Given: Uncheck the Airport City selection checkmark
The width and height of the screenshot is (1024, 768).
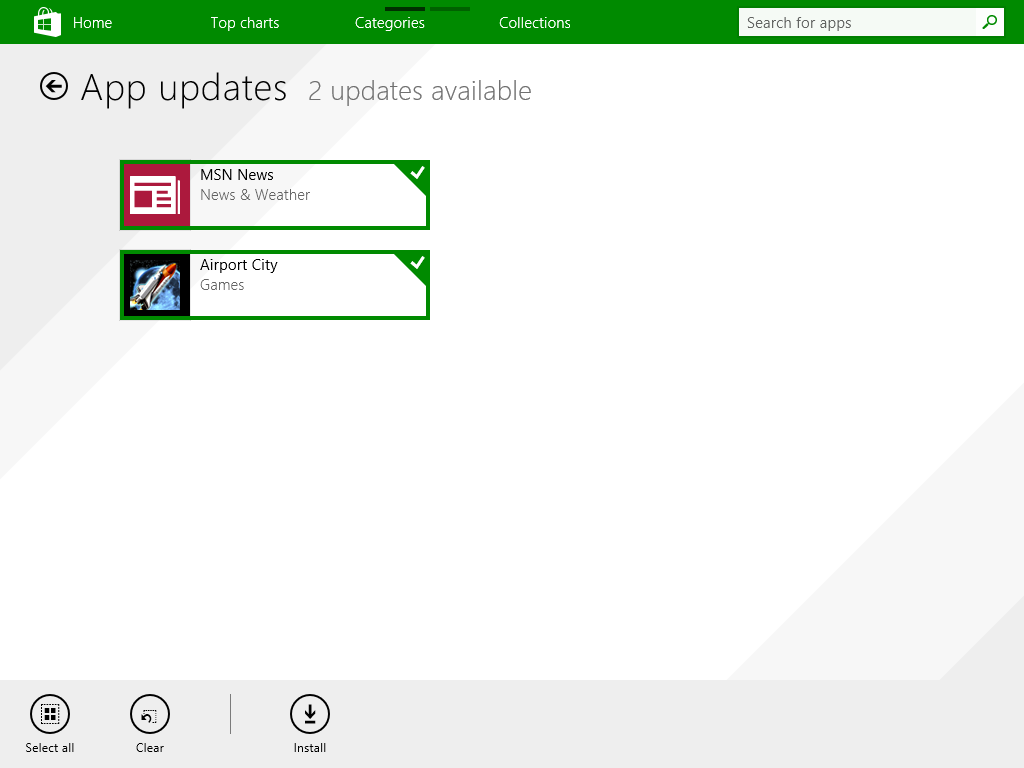Looking at the screenshot, I should click(x=417, y=263).
